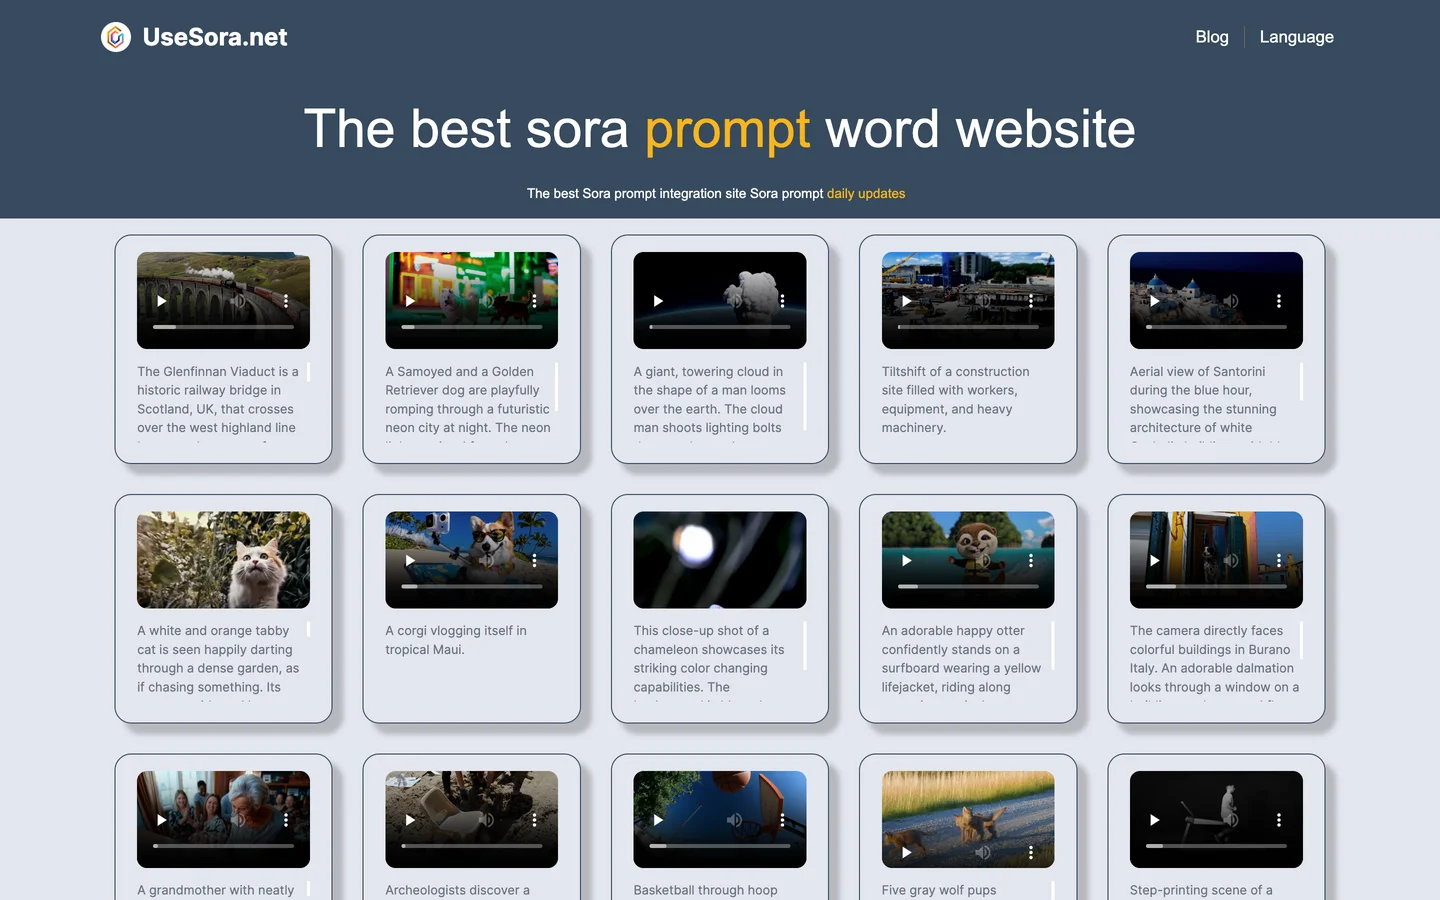This screenshot has height=900, width=1440.
Task: Click the UseSora.net logo icon
Action: tap(116, 37)
